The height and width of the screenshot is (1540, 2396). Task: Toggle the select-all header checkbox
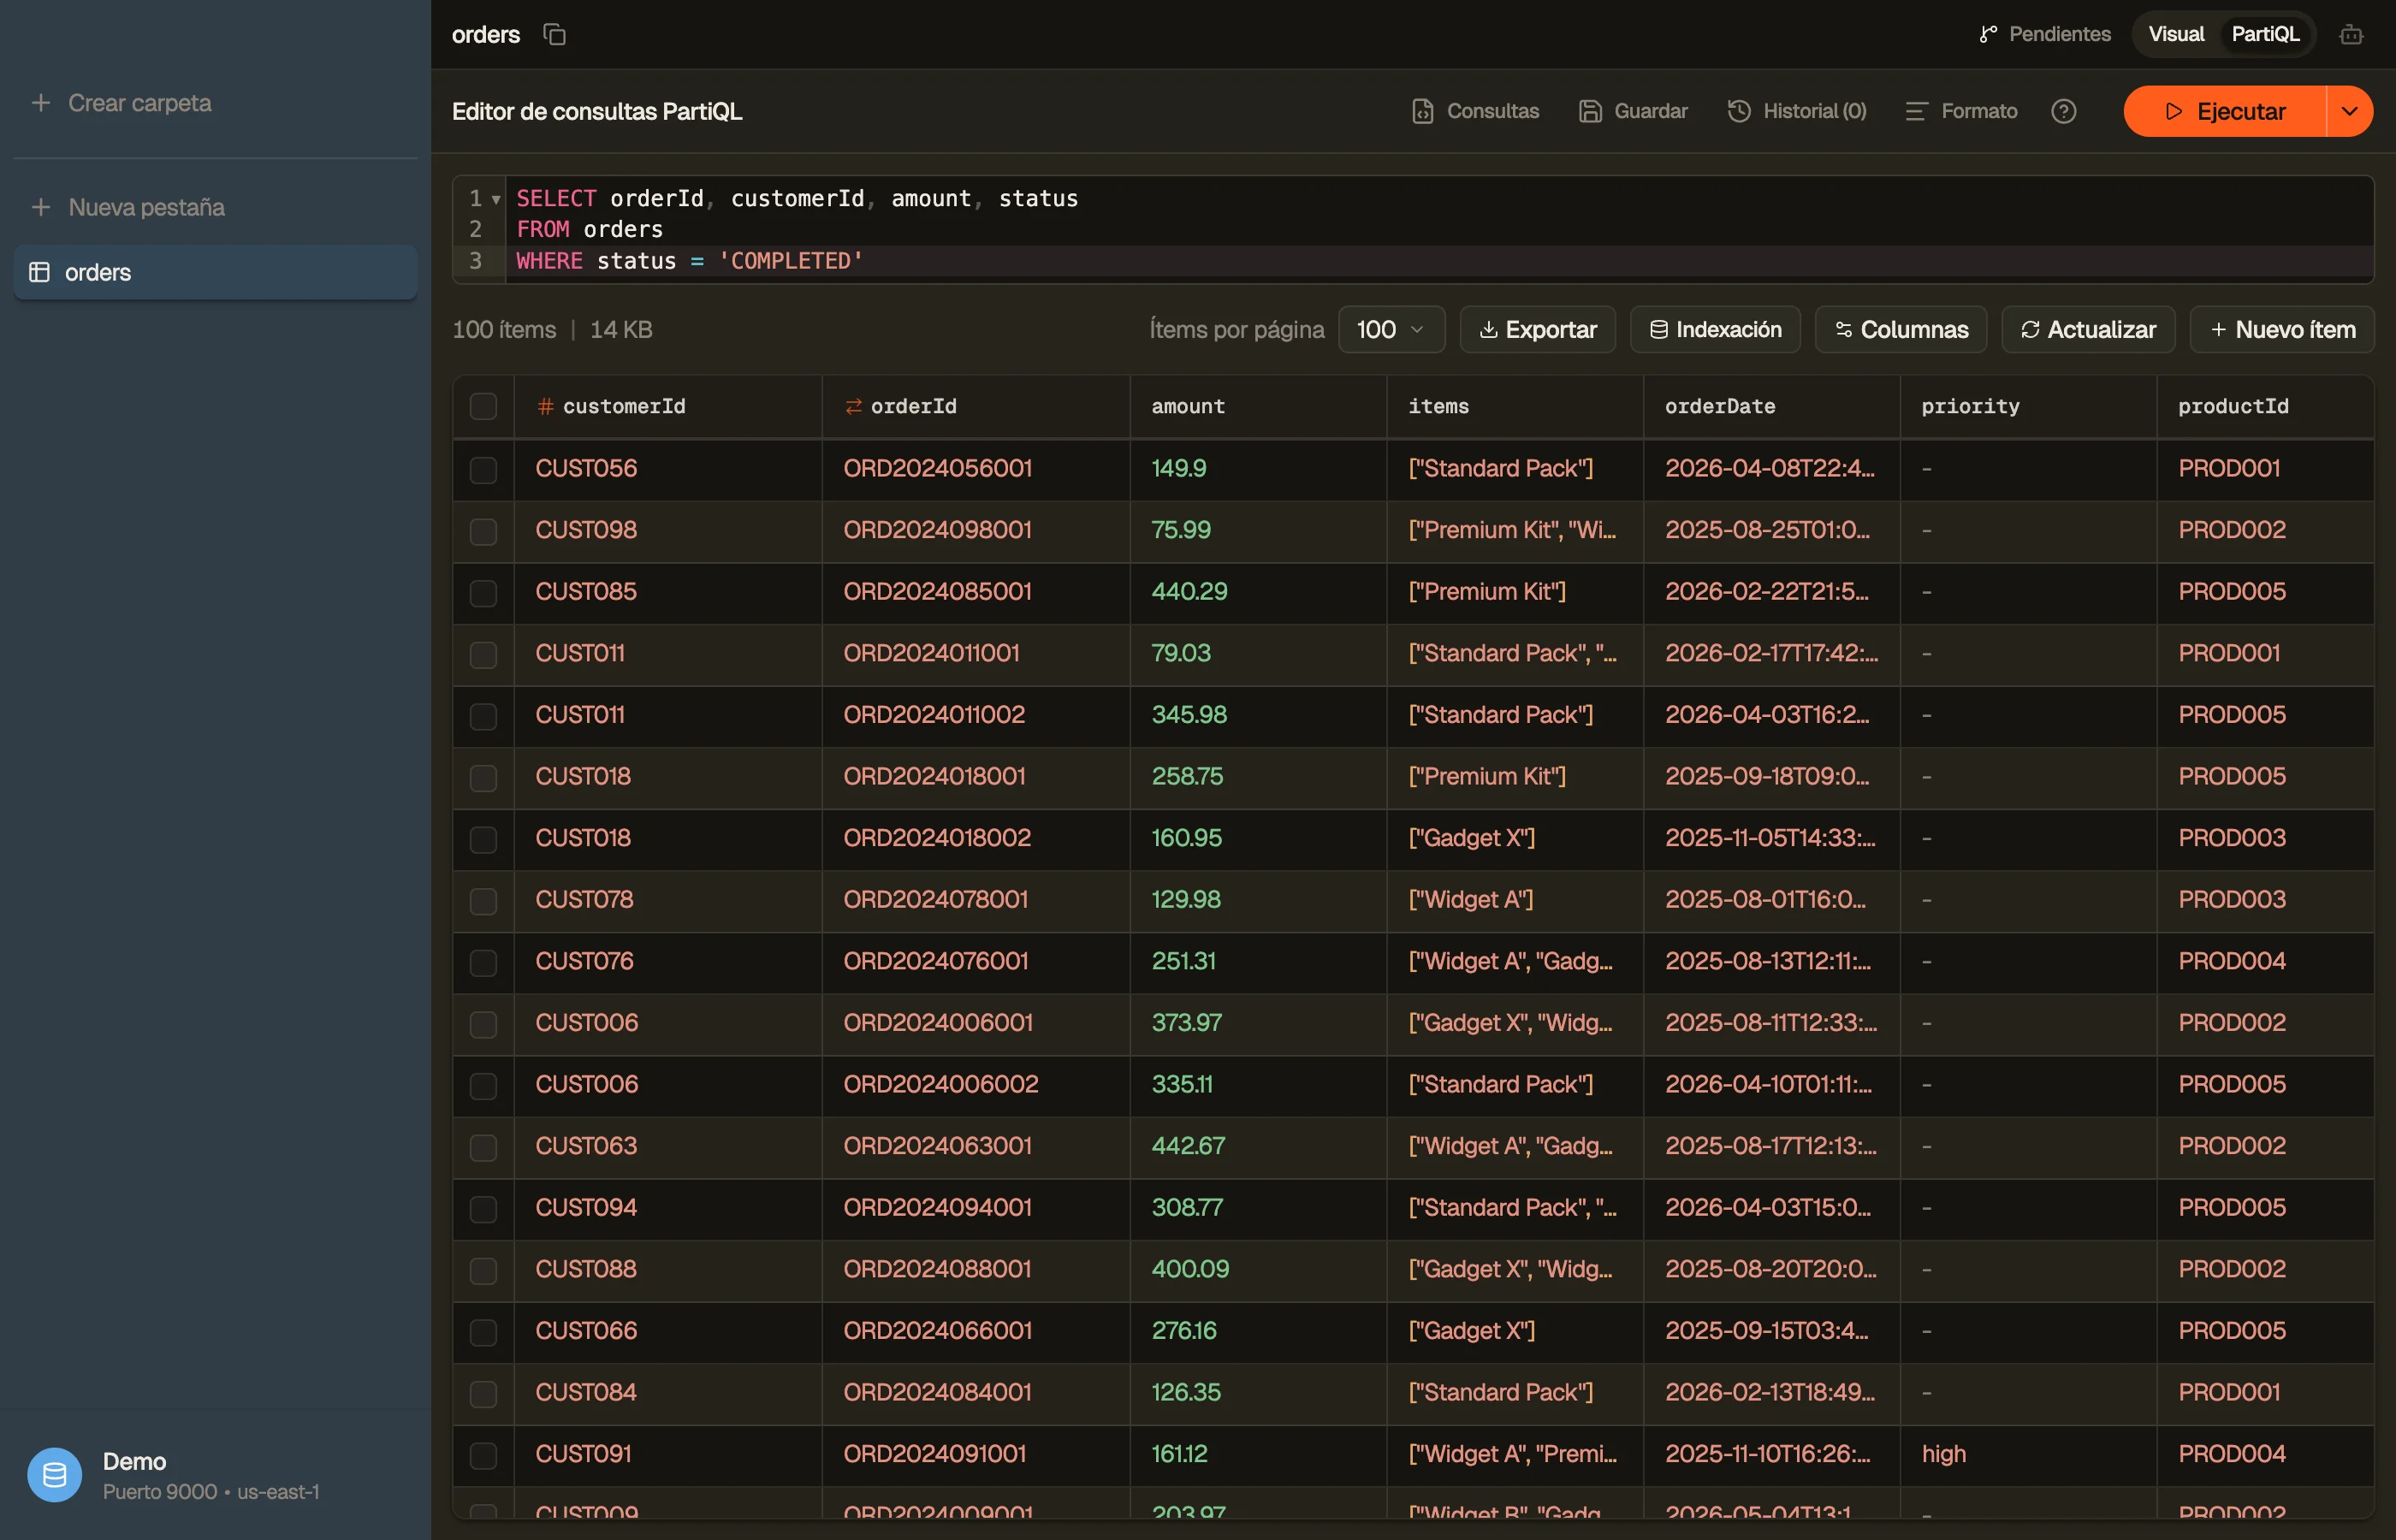tap(483, 406)
